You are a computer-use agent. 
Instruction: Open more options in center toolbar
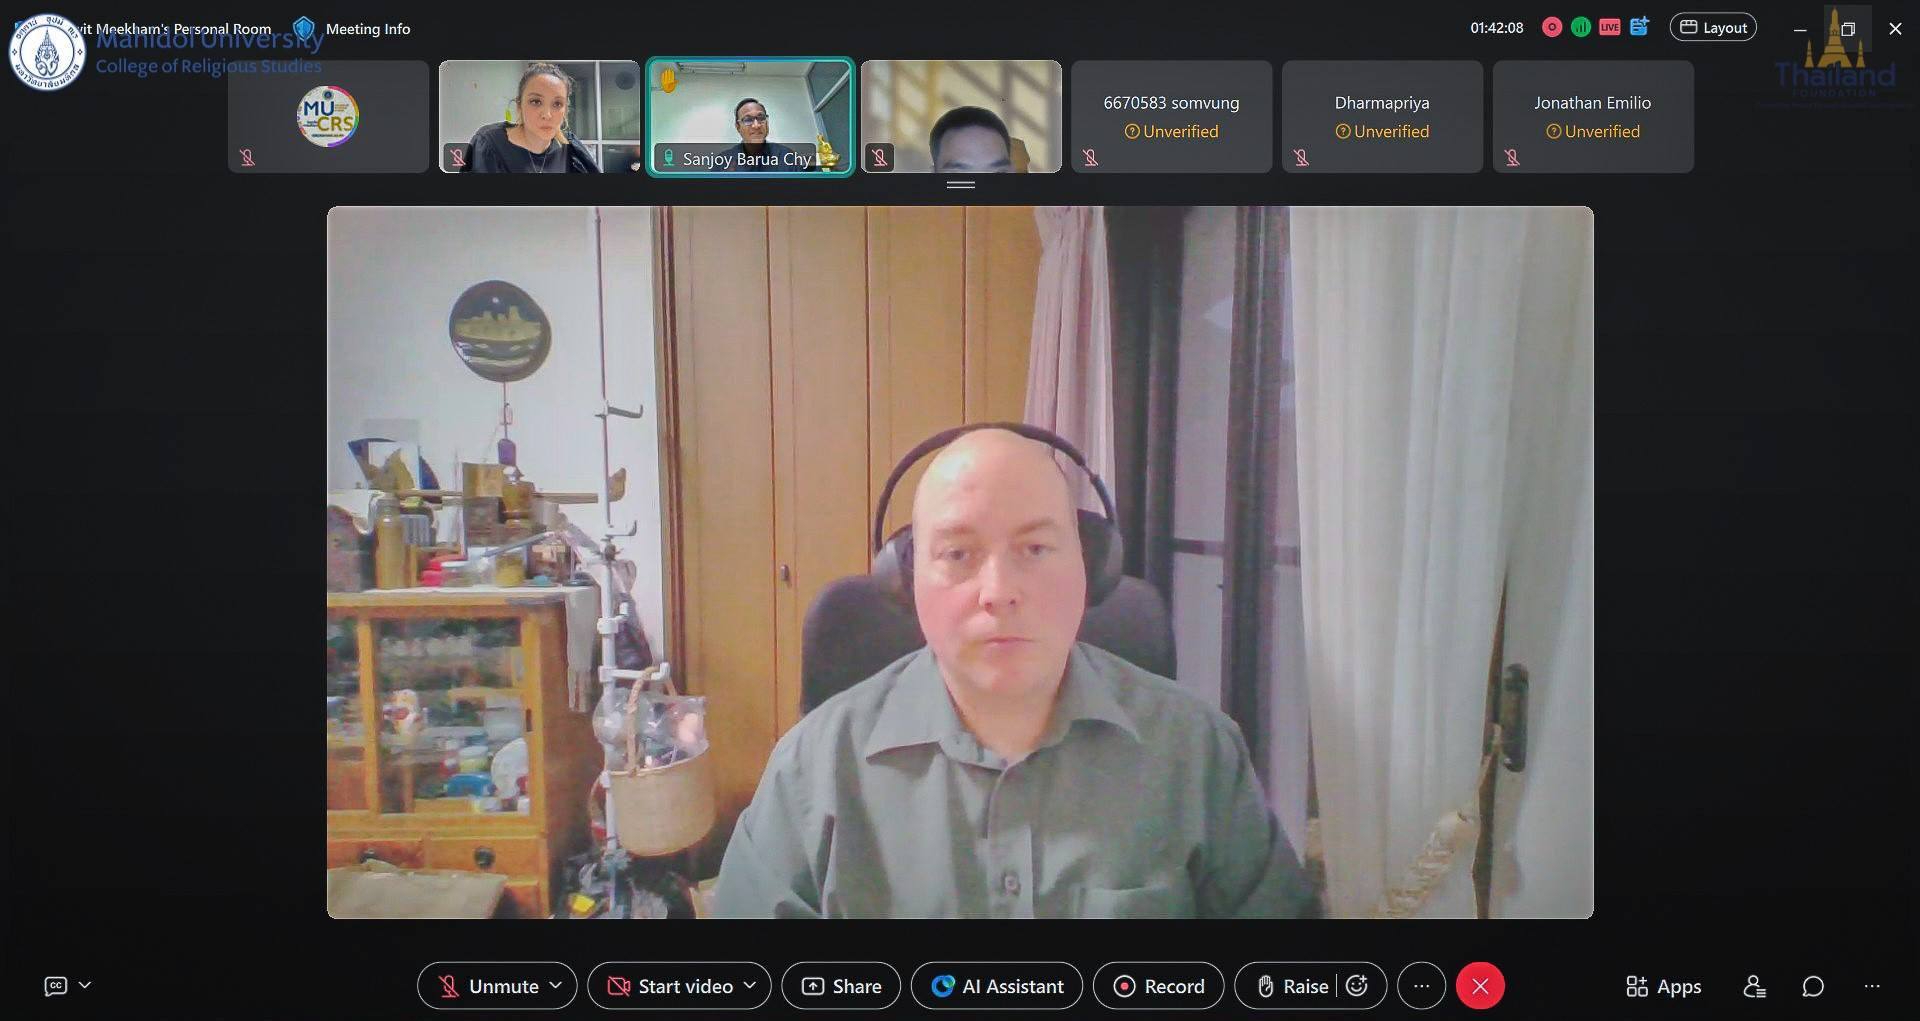(x=1421, y=986)
